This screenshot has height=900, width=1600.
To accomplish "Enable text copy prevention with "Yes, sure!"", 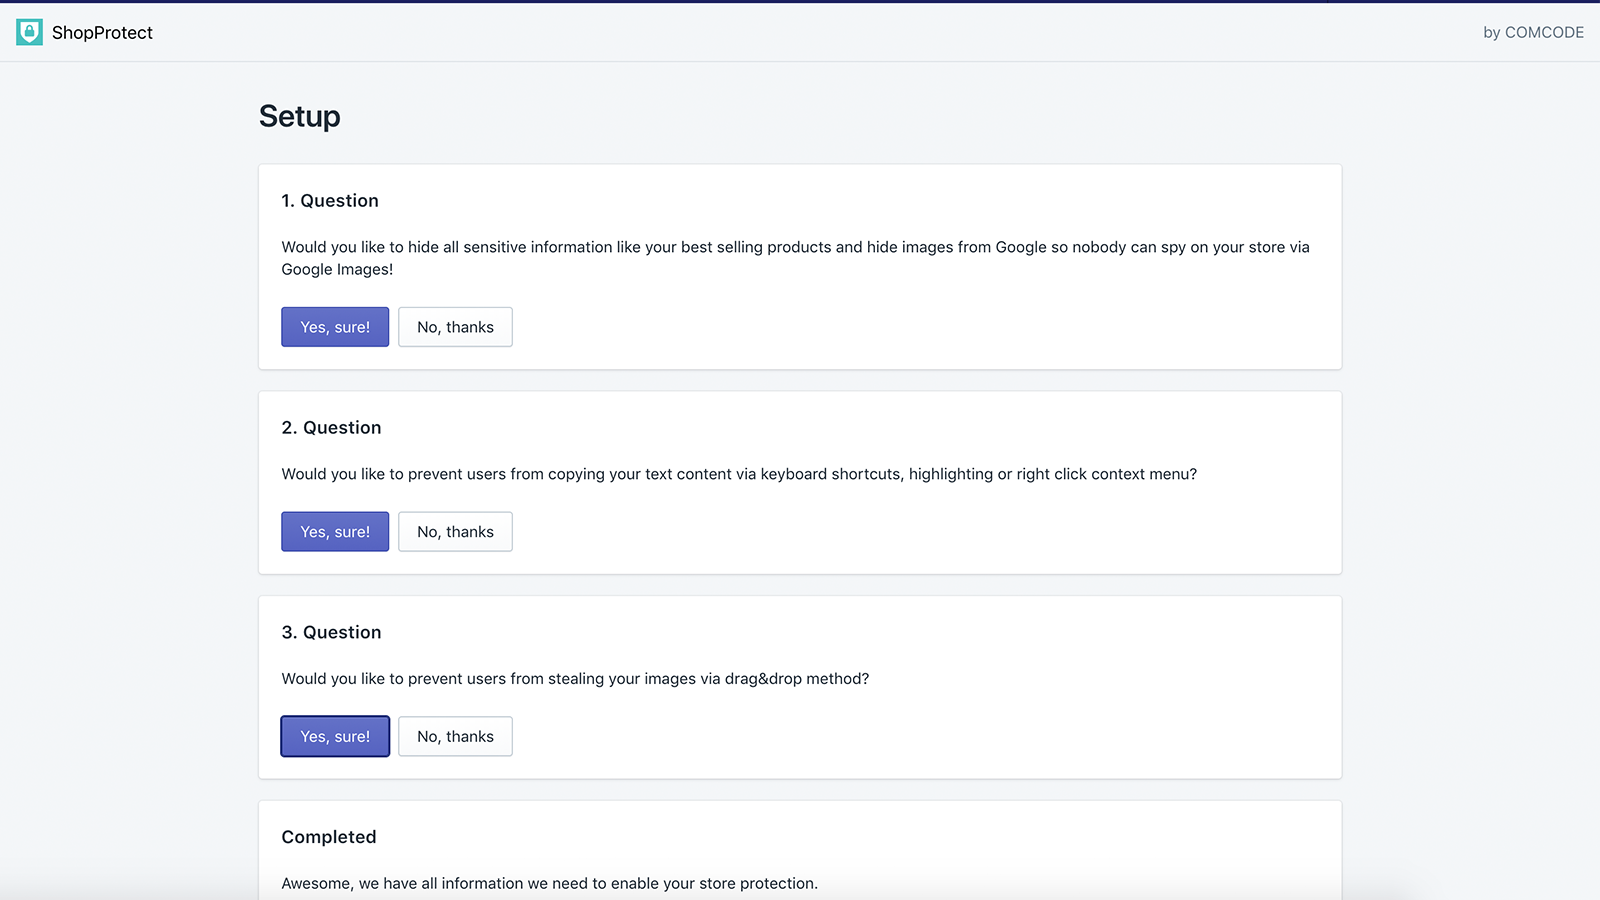I will pyautogui.click(x=334, y=531).
